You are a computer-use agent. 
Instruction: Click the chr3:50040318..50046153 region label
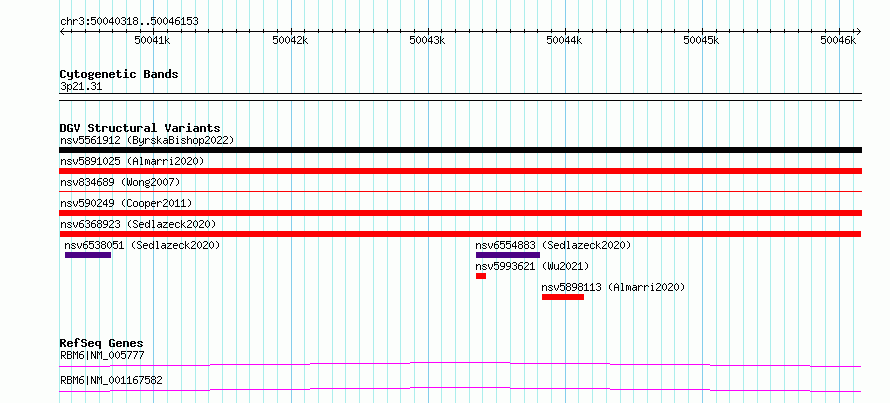[x=129, y=22]
